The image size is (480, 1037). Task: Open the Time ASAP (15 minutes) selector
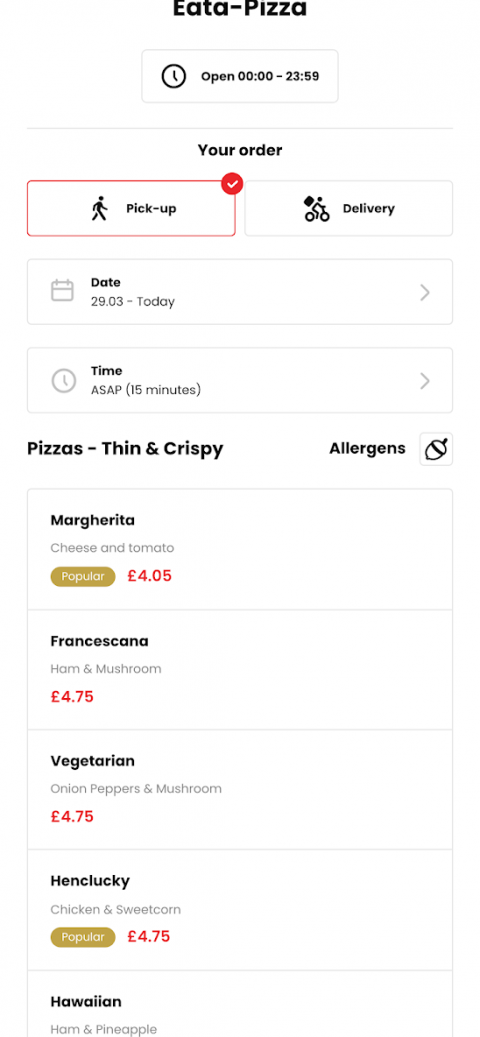click(240, 380)
